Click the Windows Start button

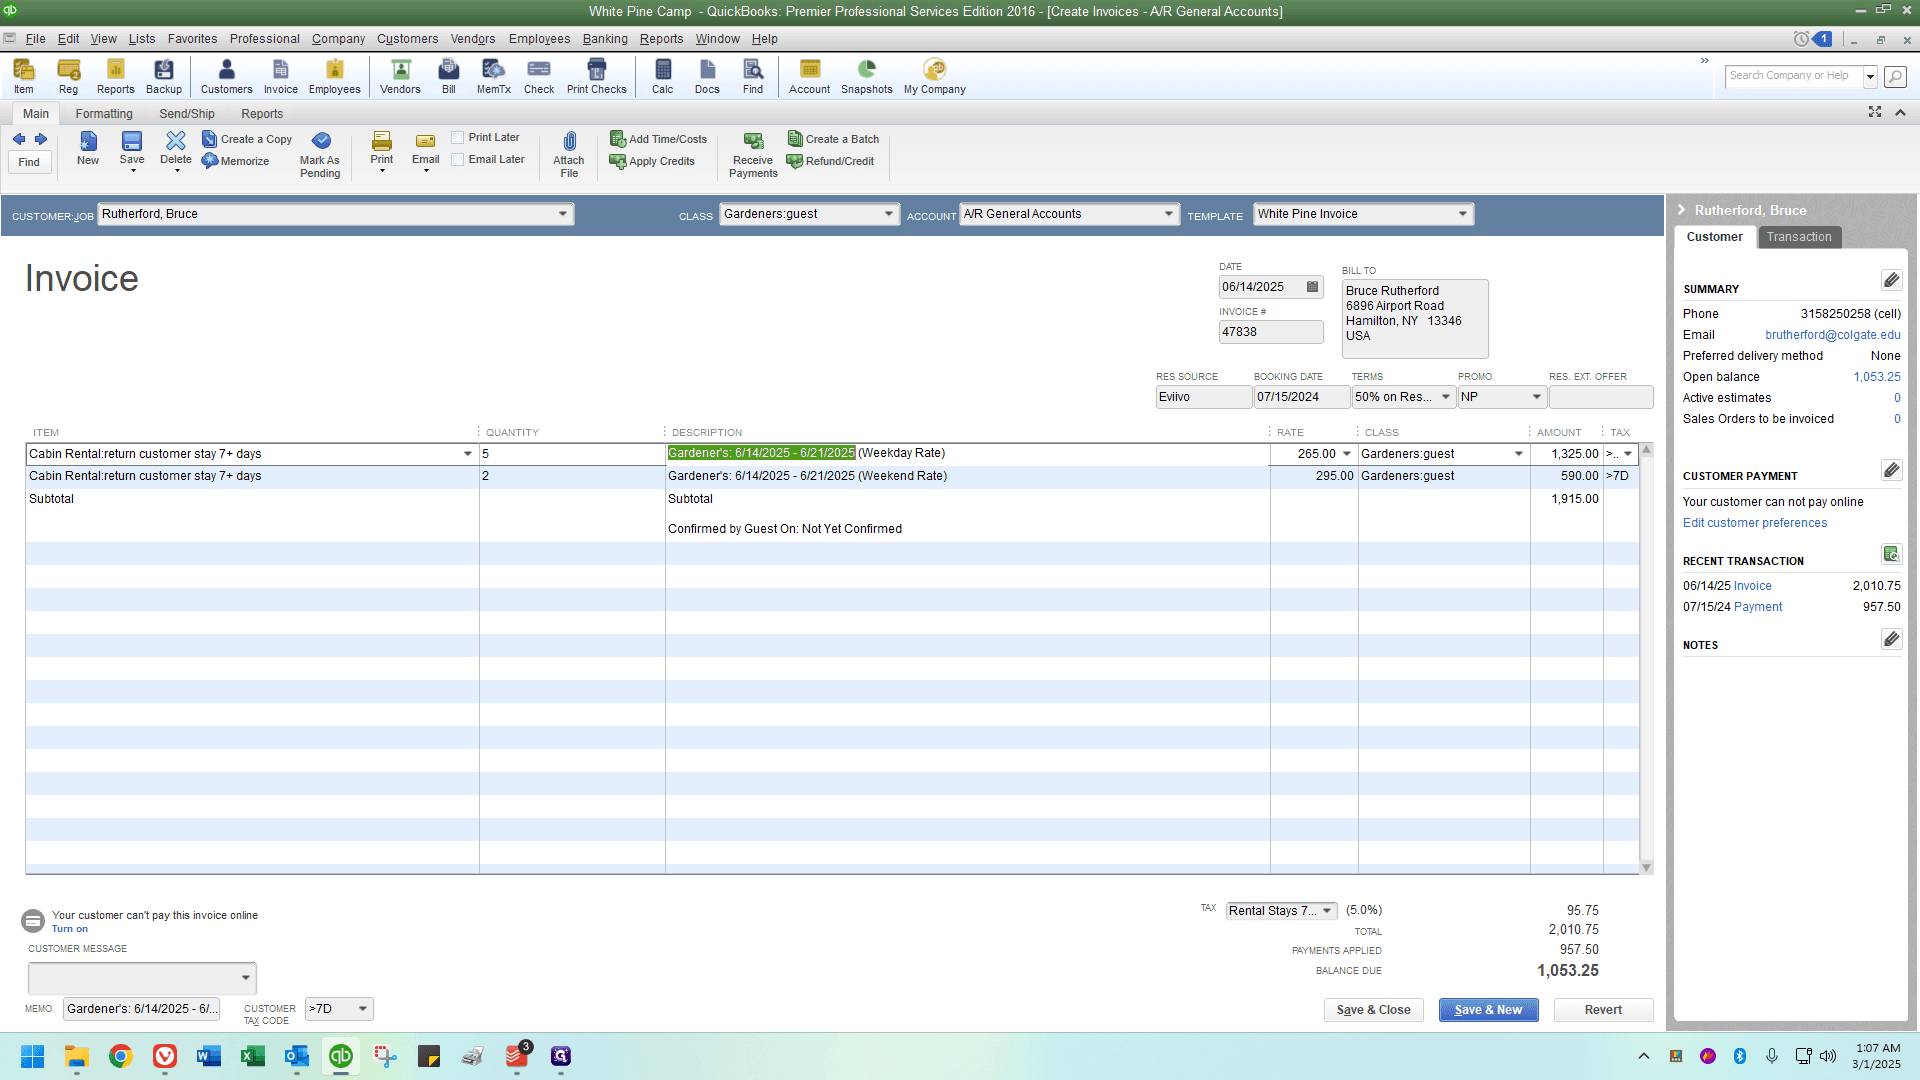point(32,1056)
